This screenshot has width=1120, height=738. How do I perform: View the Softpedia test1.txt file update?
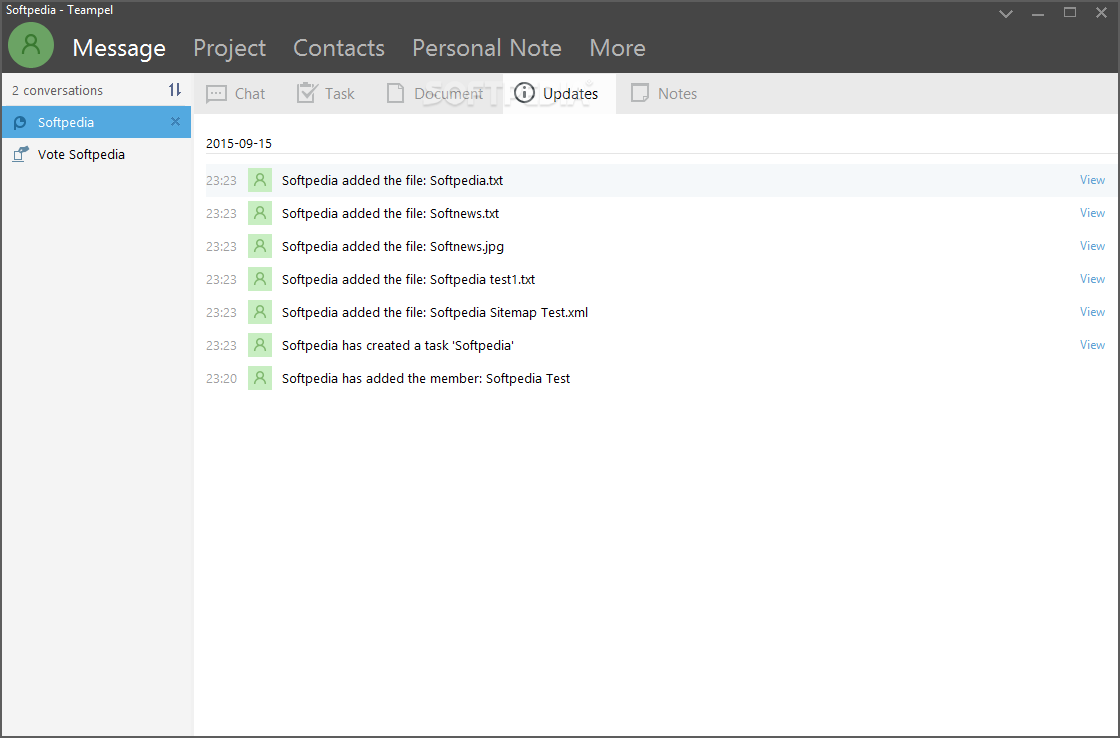pos(1092,279)
